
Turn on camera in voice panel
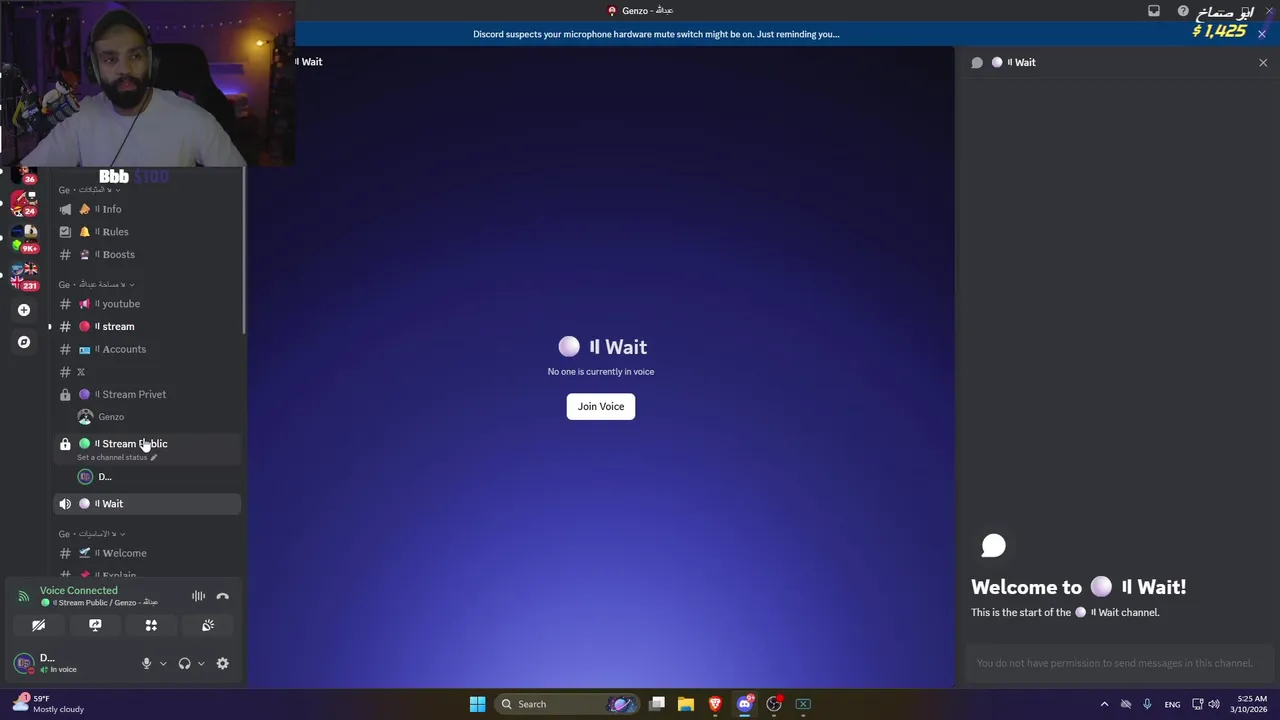pyautogui.click(x=38, y=625)
